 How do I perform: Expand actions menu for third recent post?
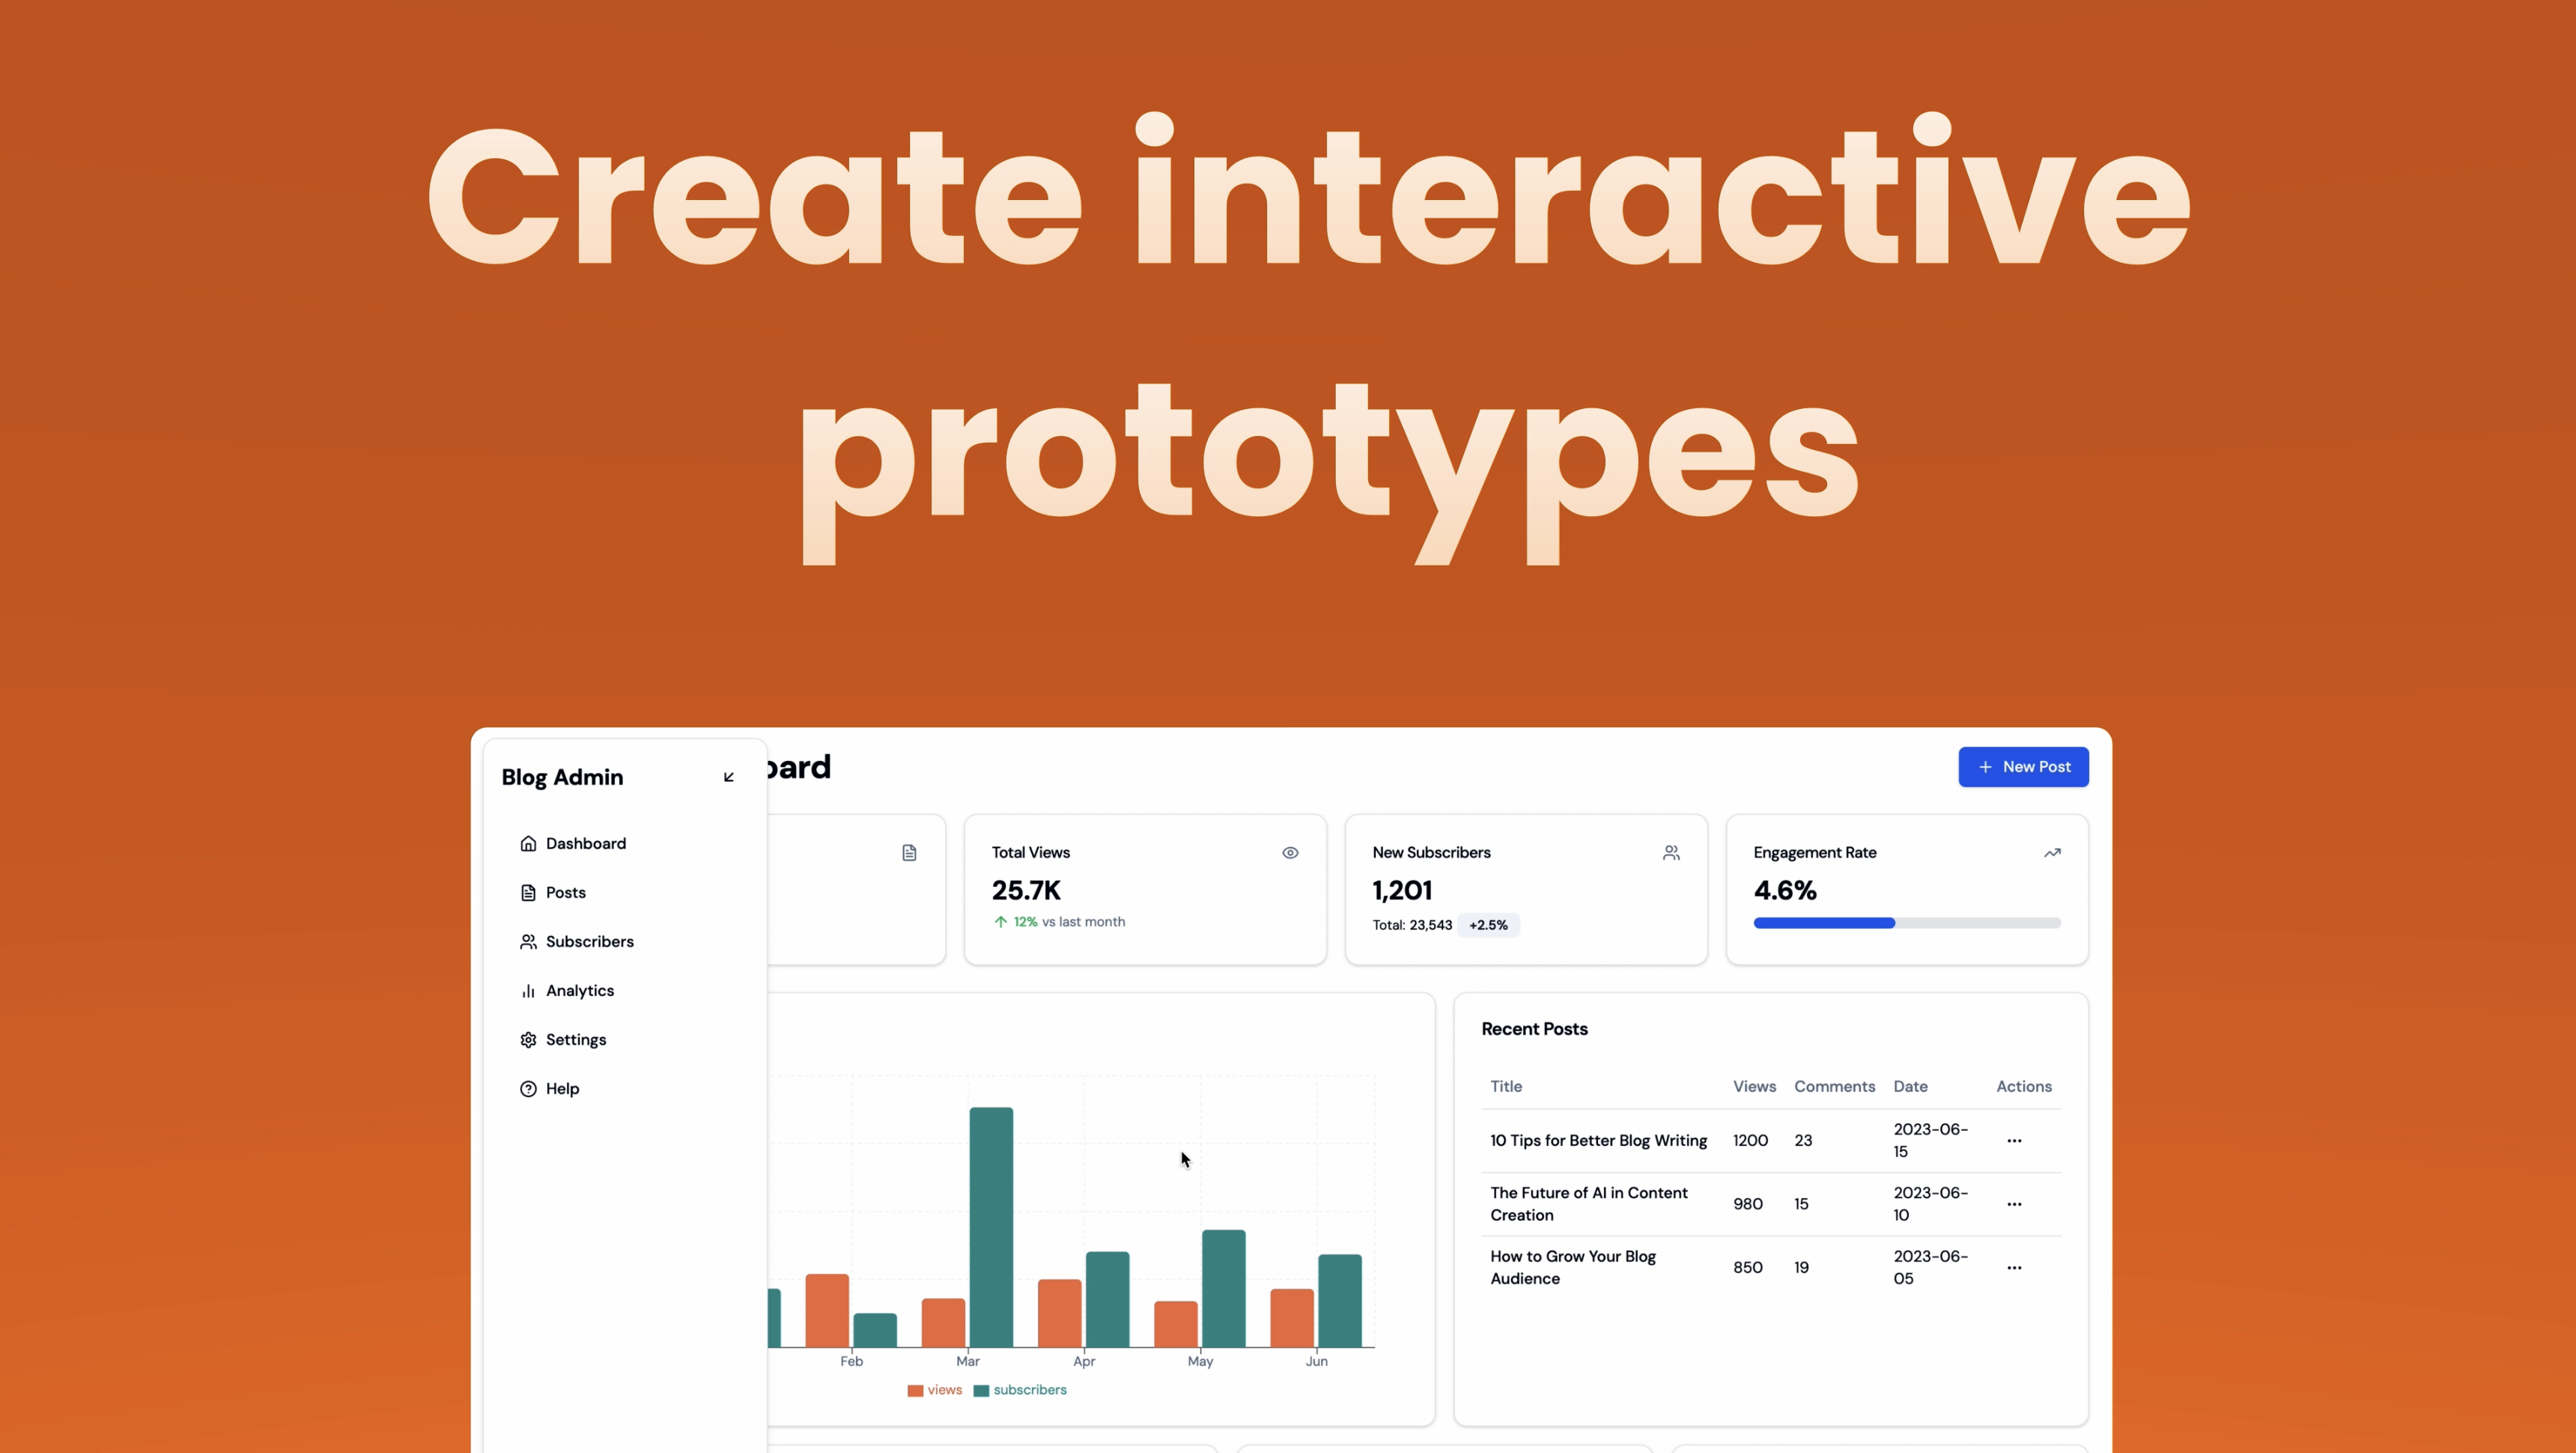pyautogui.click(x=2014, y=1267)
